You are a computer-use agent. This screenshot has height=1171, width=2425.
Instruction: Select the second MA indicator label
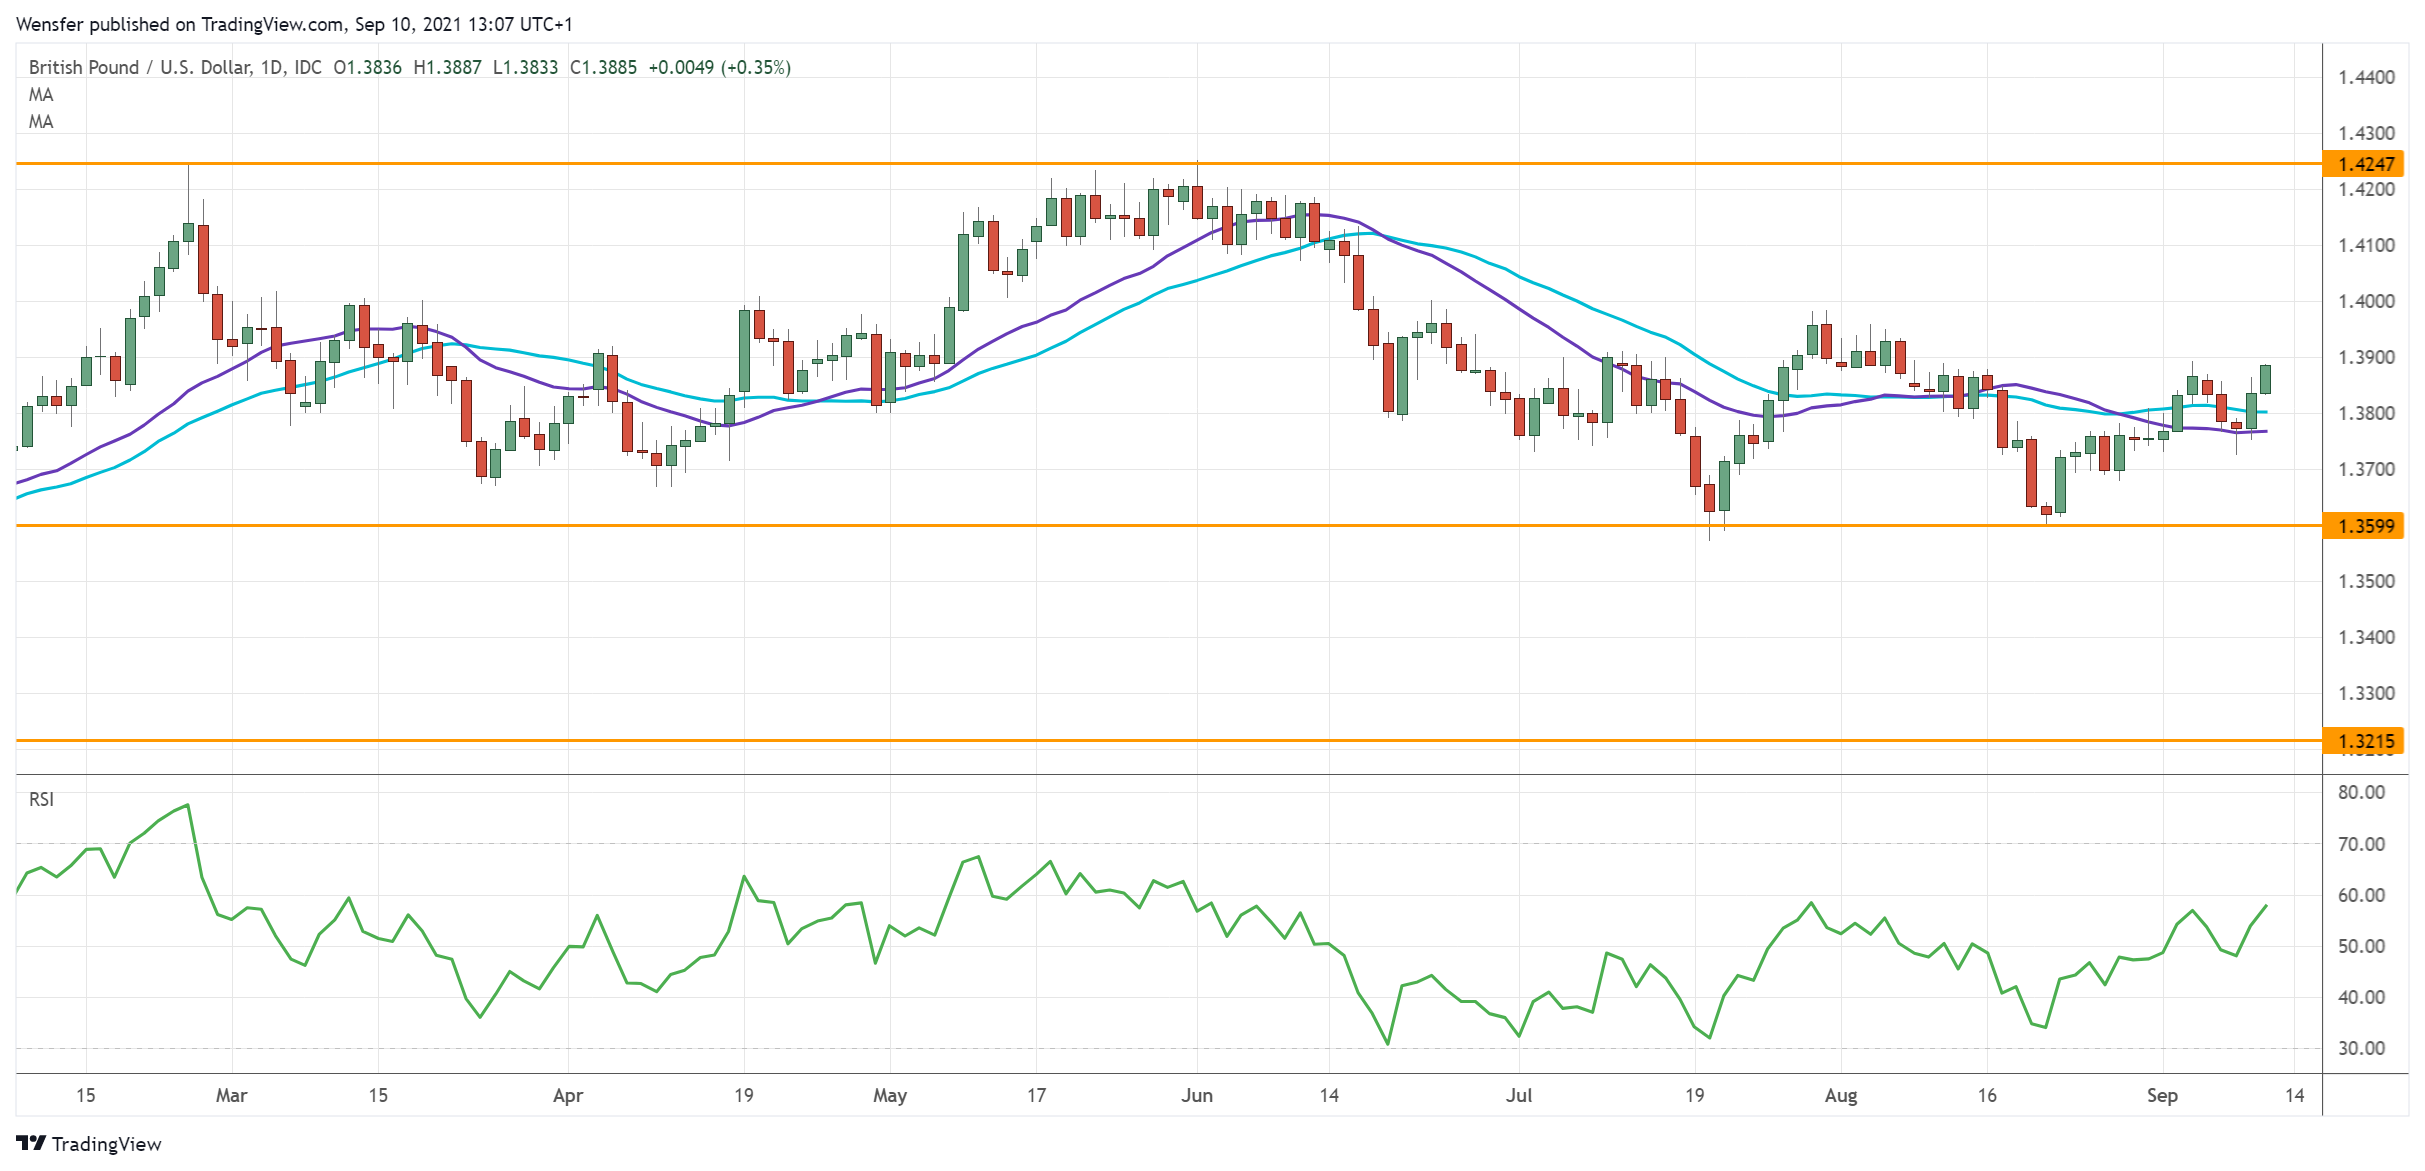pos(41,122)
